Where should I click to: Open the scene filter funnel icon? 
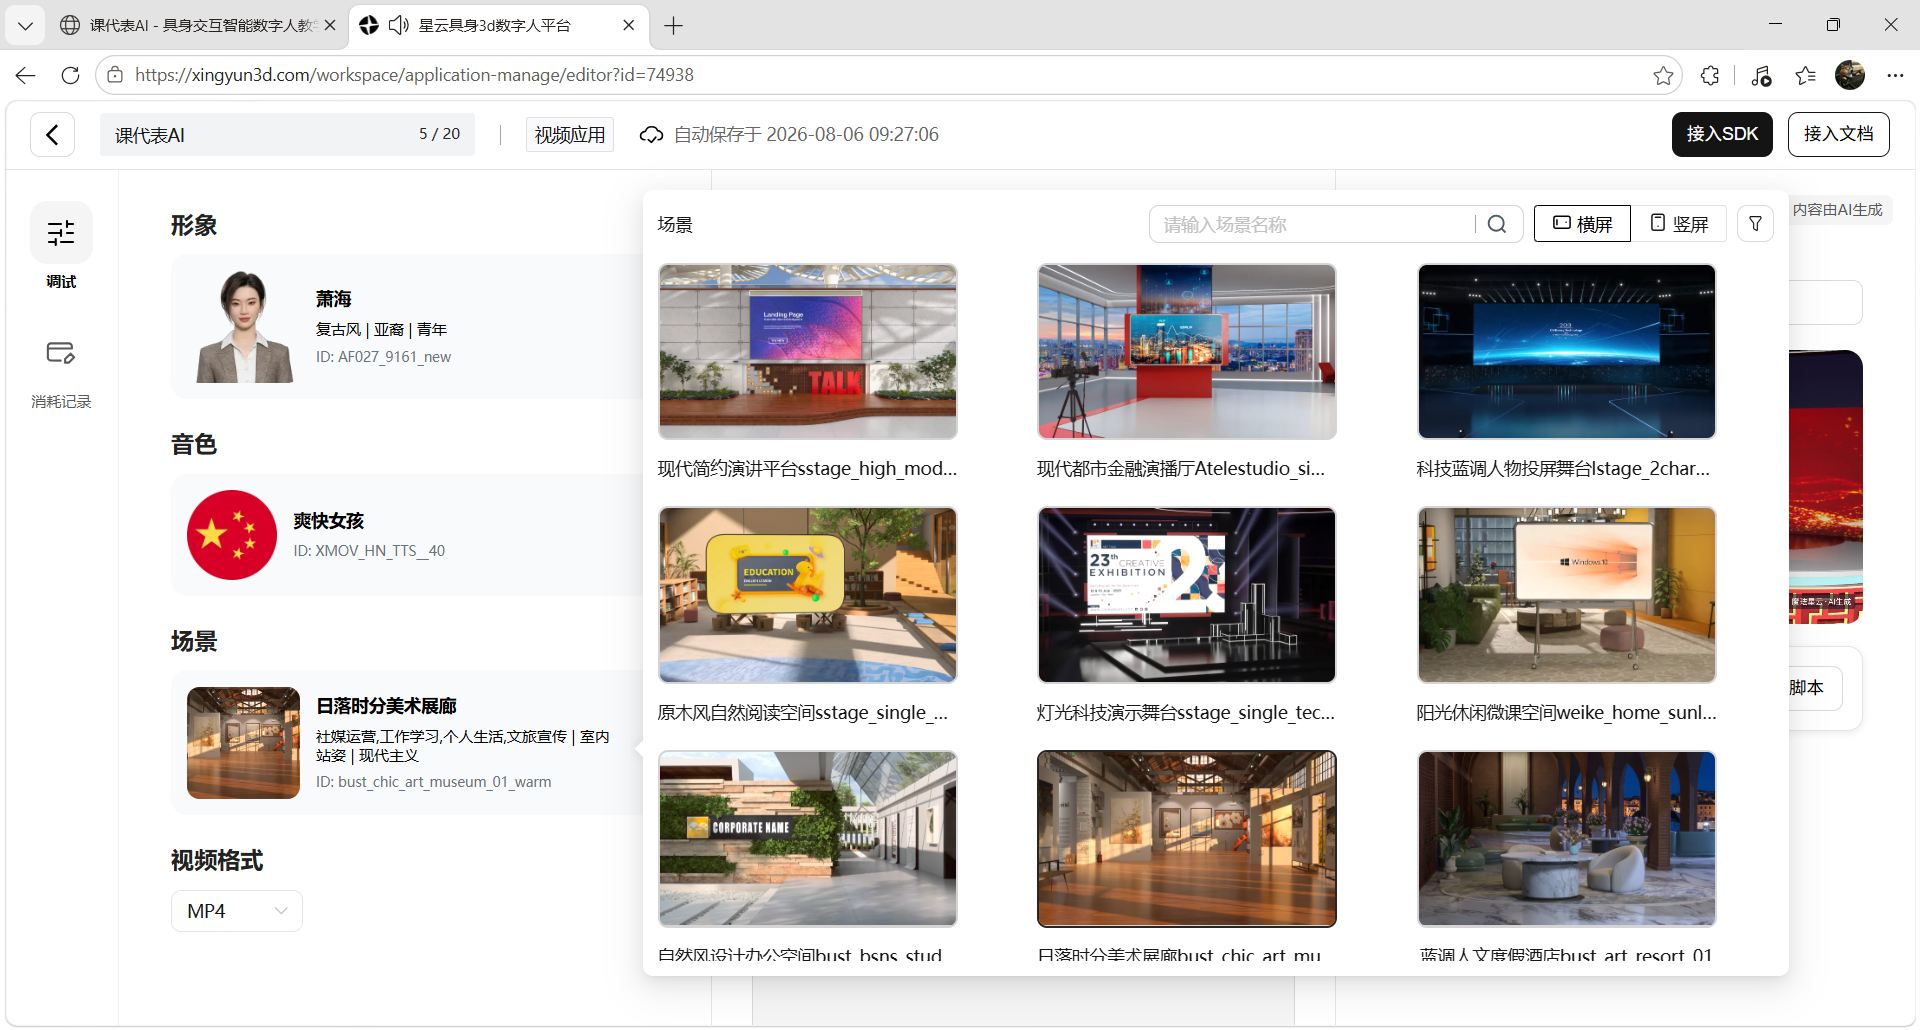click(x=1755, y=224)
